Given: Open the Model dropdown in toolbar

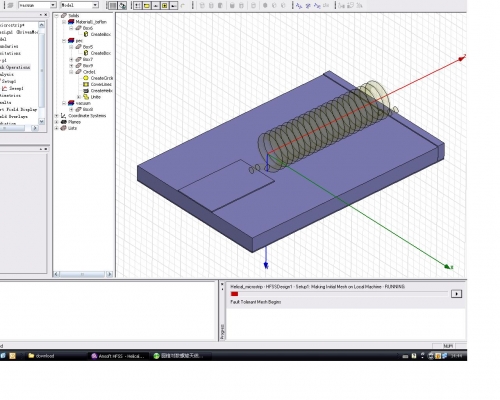Looking at the screenshot, I should 95,5.
